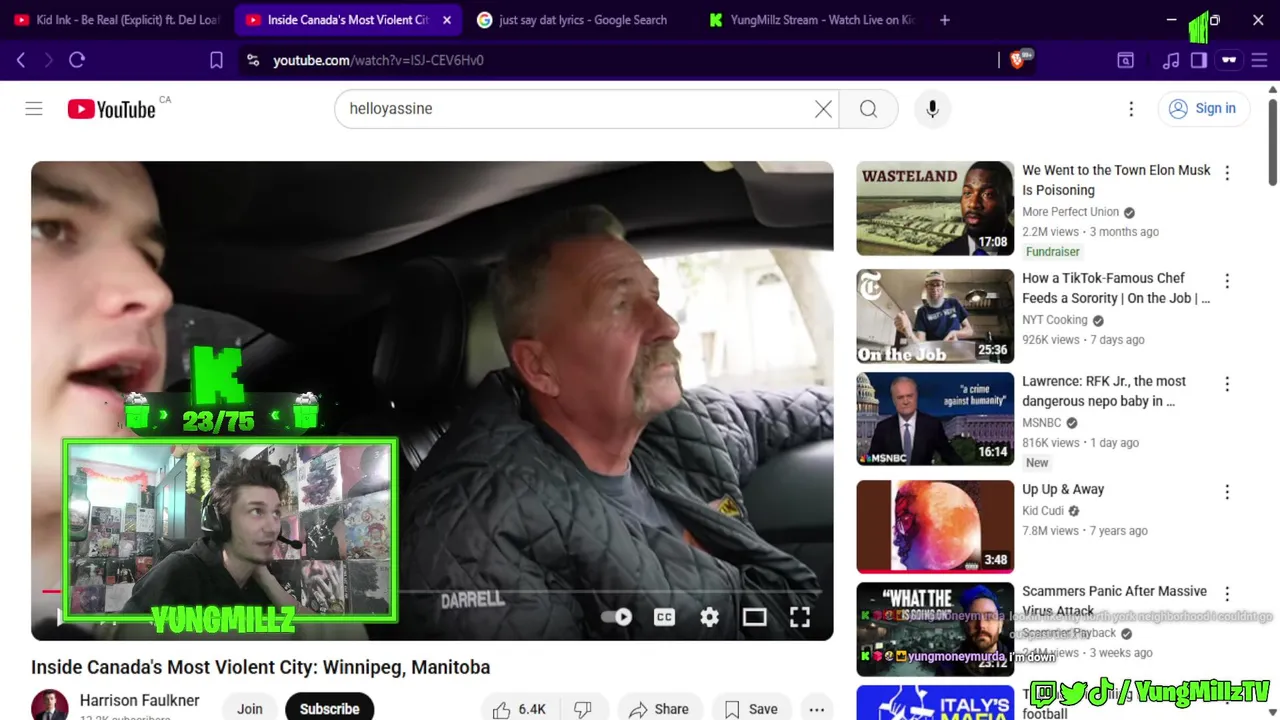Open site information icon beside the URL
This screenshot has width=1280, height=720.
click(252, 60)
